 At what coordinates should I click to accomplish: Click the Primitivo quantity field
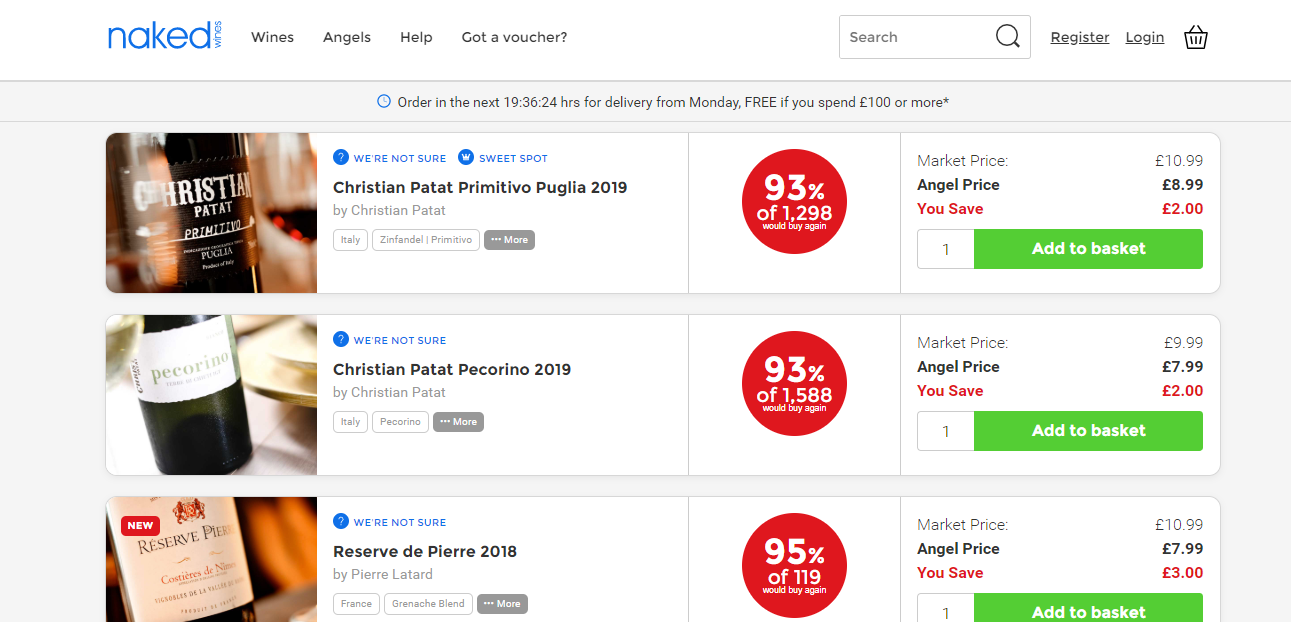click(945, 249)
